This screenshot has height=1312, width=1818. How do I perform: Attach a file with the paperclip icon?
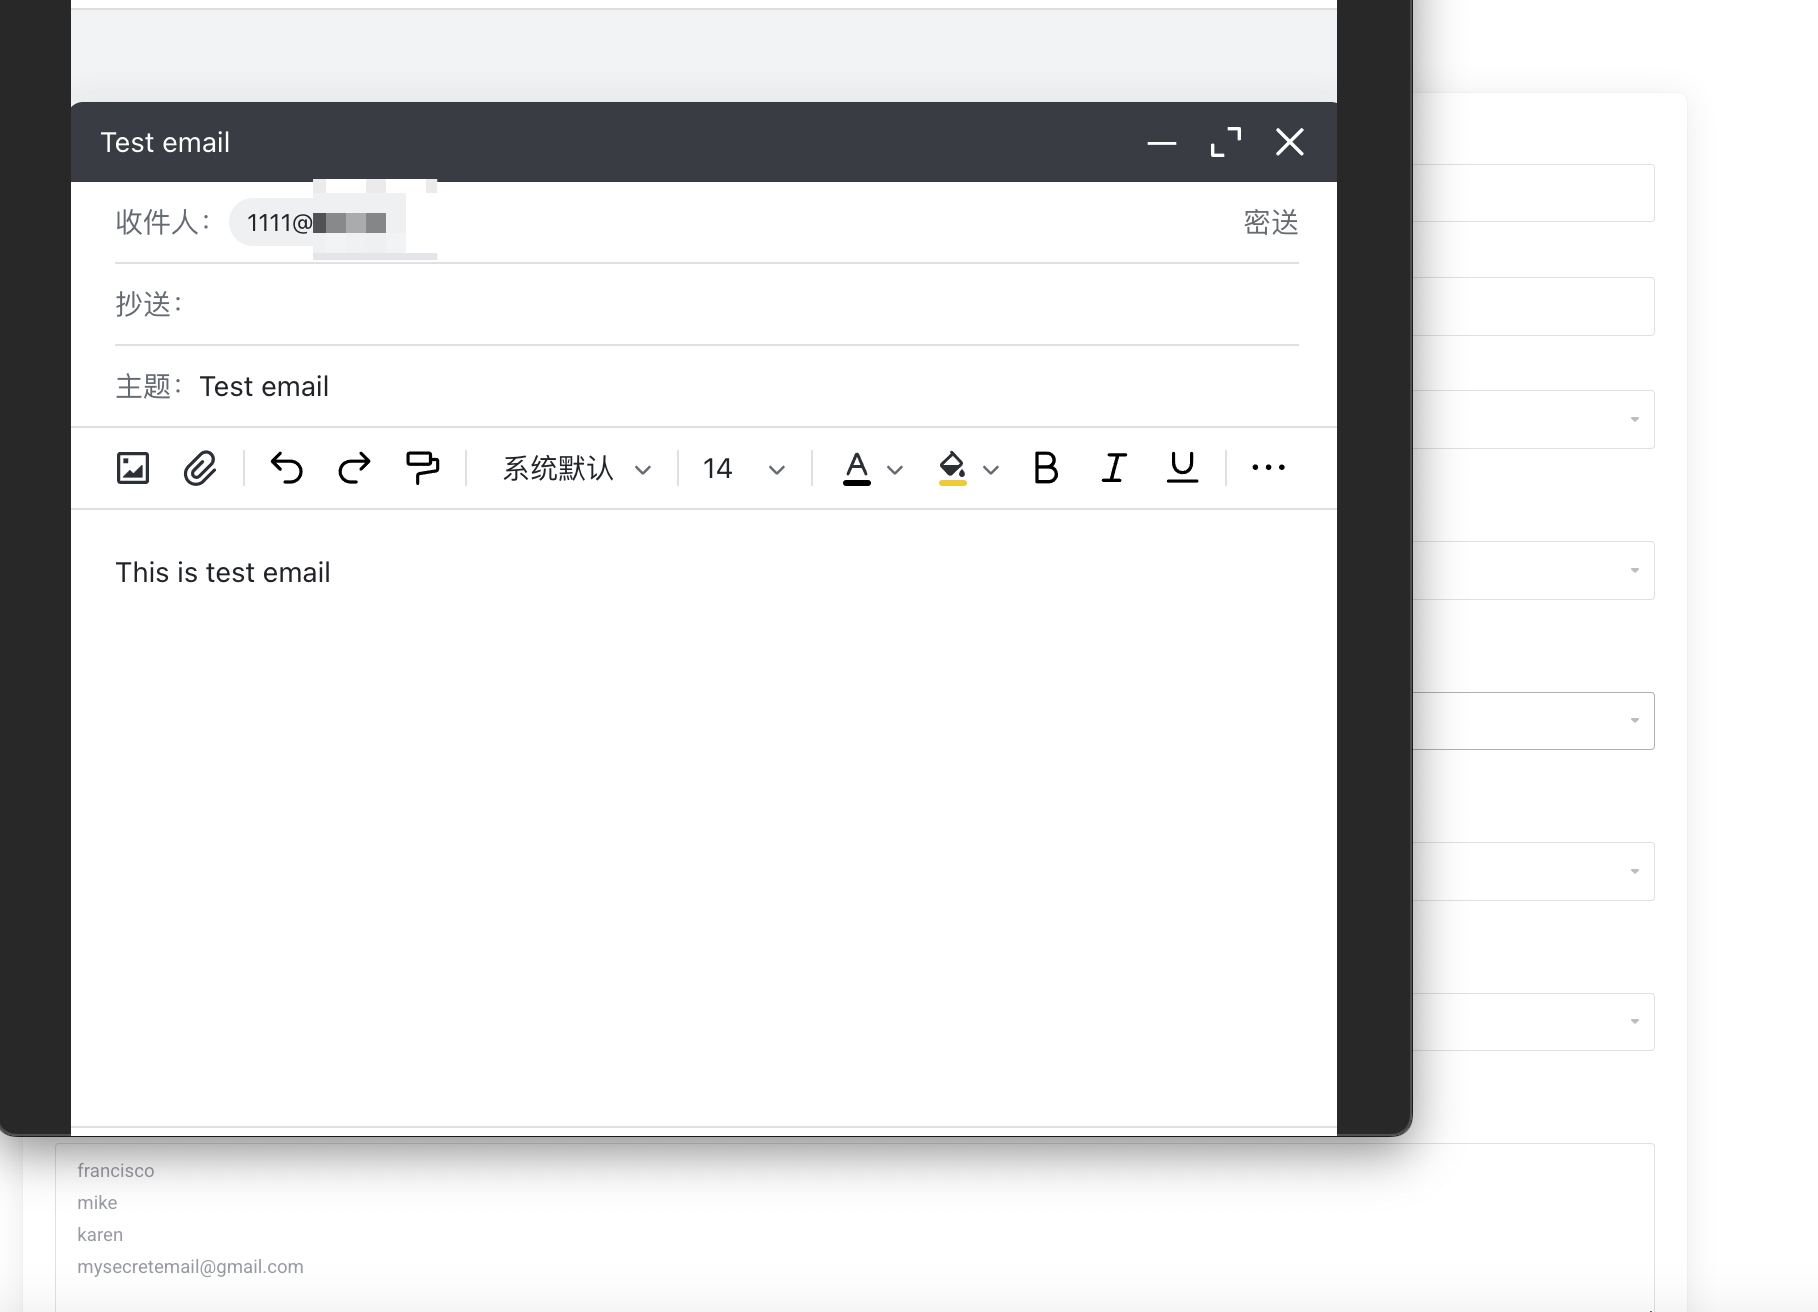(x=200, y=468)
